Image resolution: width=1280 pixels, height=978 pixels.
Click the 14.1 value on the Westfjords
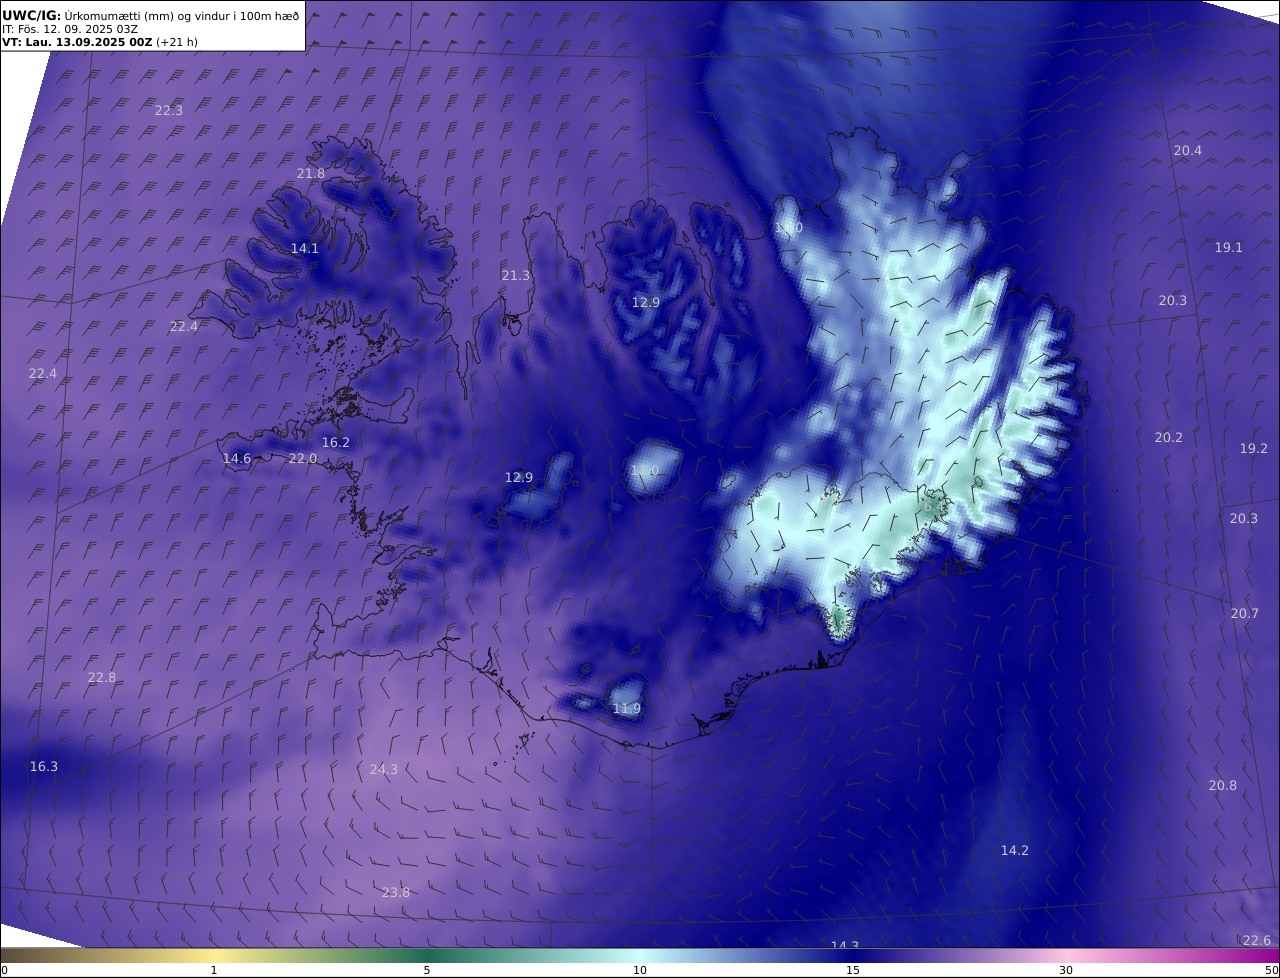[x=305, y=248]
